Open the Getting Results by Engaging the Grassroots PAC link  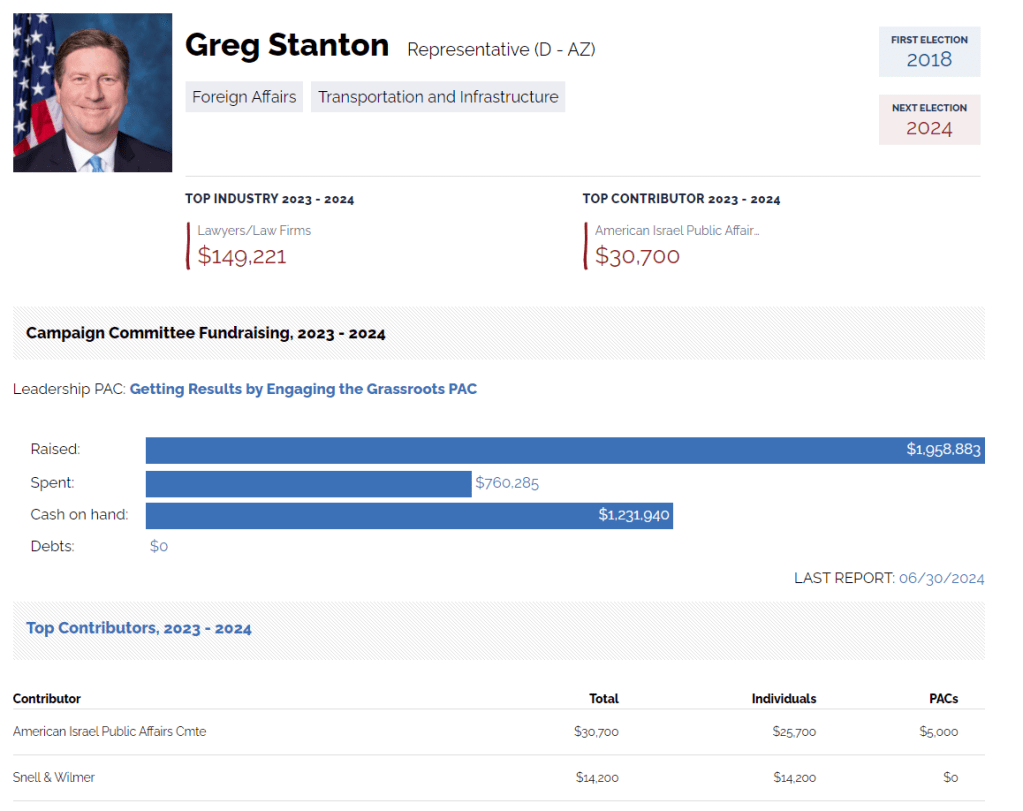click(x=303, y=389)
